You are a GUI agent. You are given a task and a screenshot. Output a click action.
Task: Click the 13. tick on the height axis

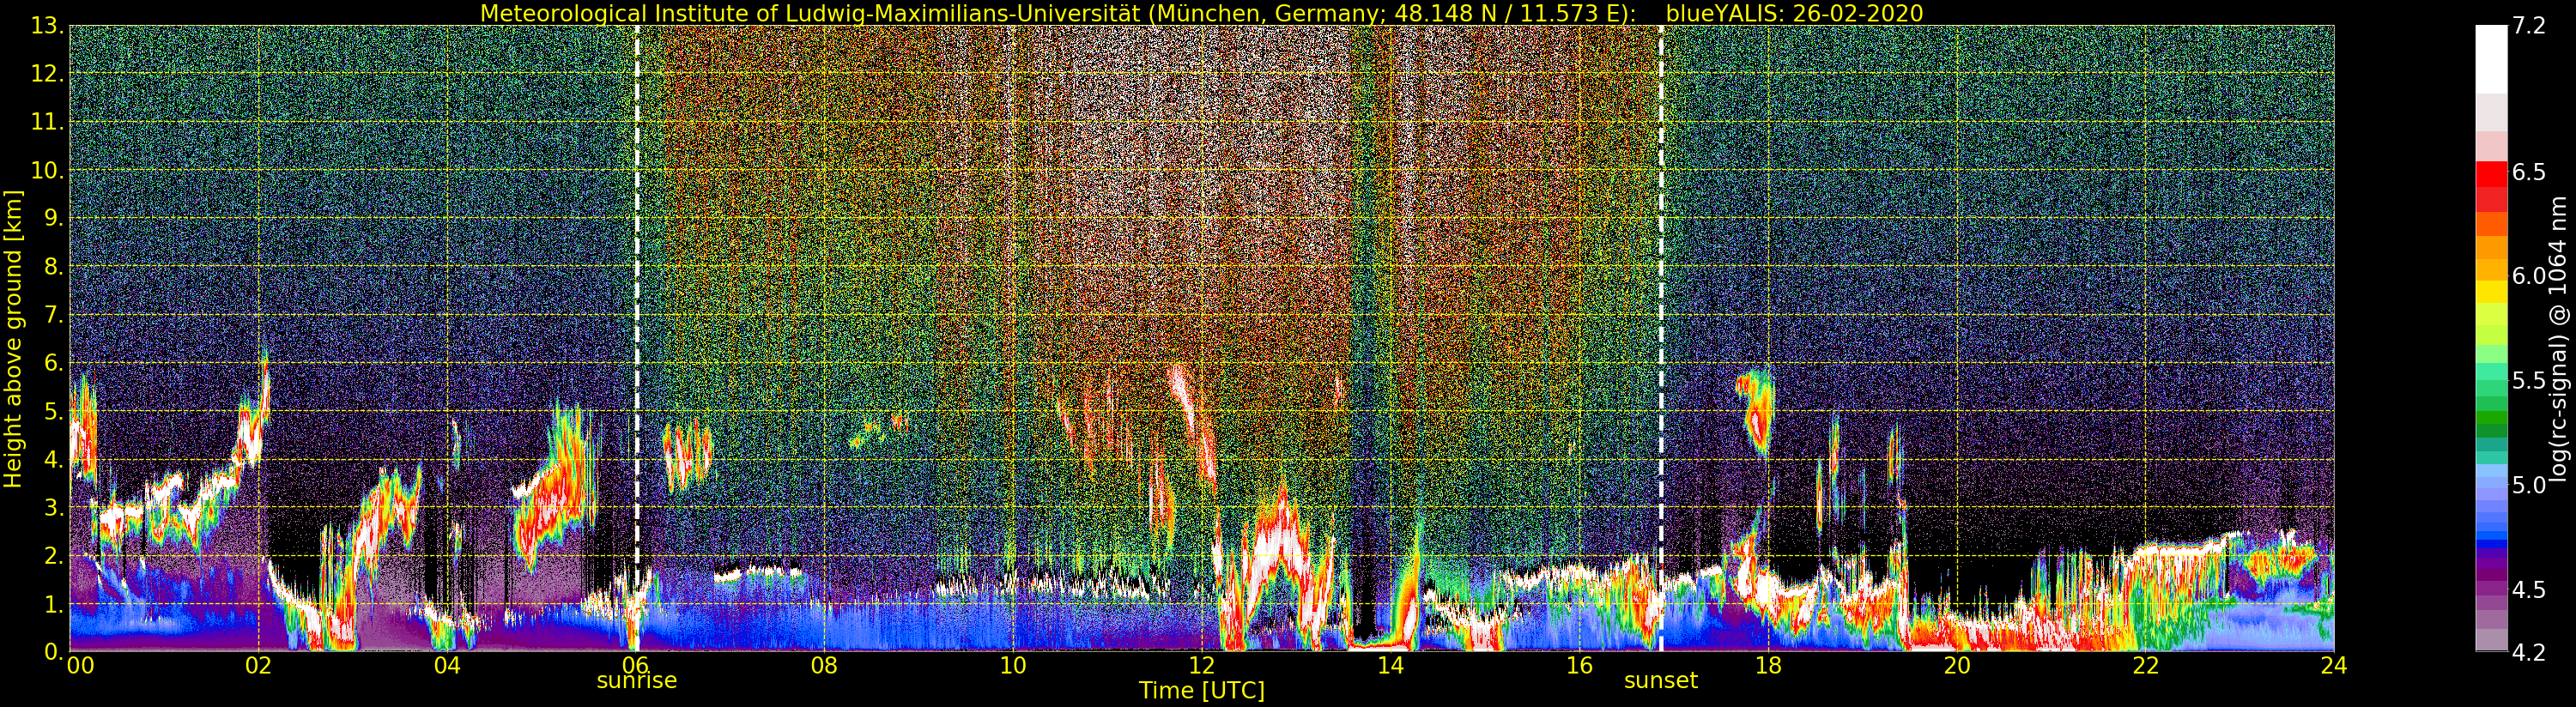coord(47,27)
